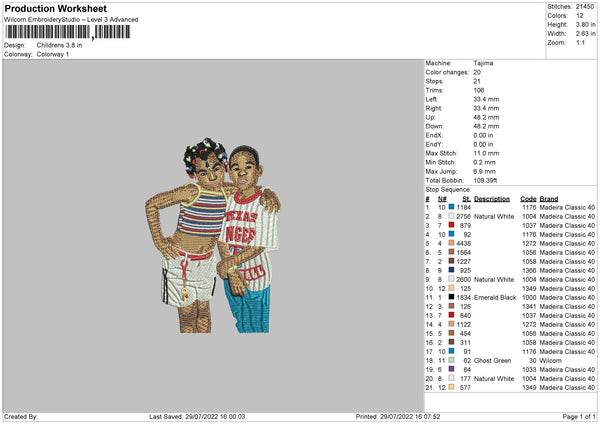This screenshot has width=600, height=424.
Task: Click the dark brown swatch in stop row 7
Action: (452, 261)
